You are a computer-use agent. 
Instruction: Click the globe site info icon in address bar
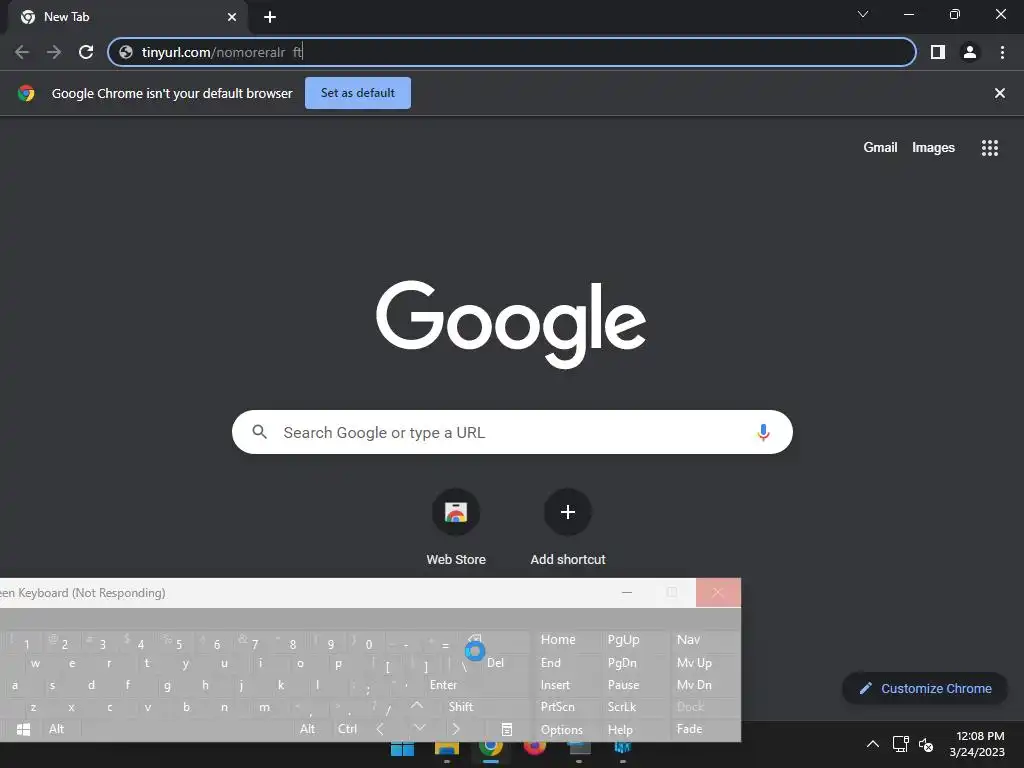tap(126, 52)
